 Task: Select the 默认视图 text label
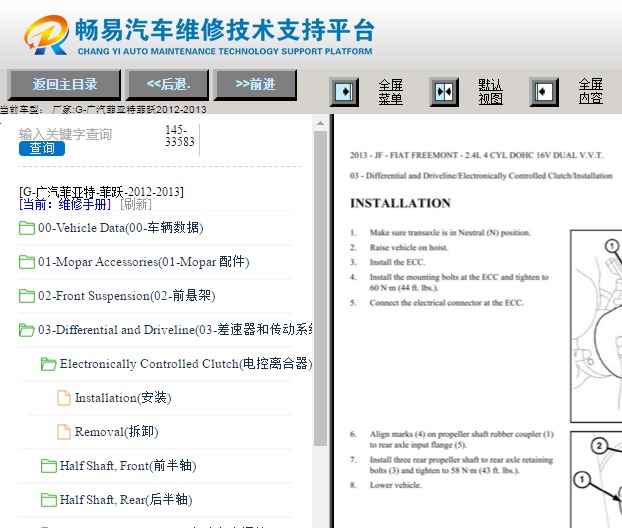490,92
